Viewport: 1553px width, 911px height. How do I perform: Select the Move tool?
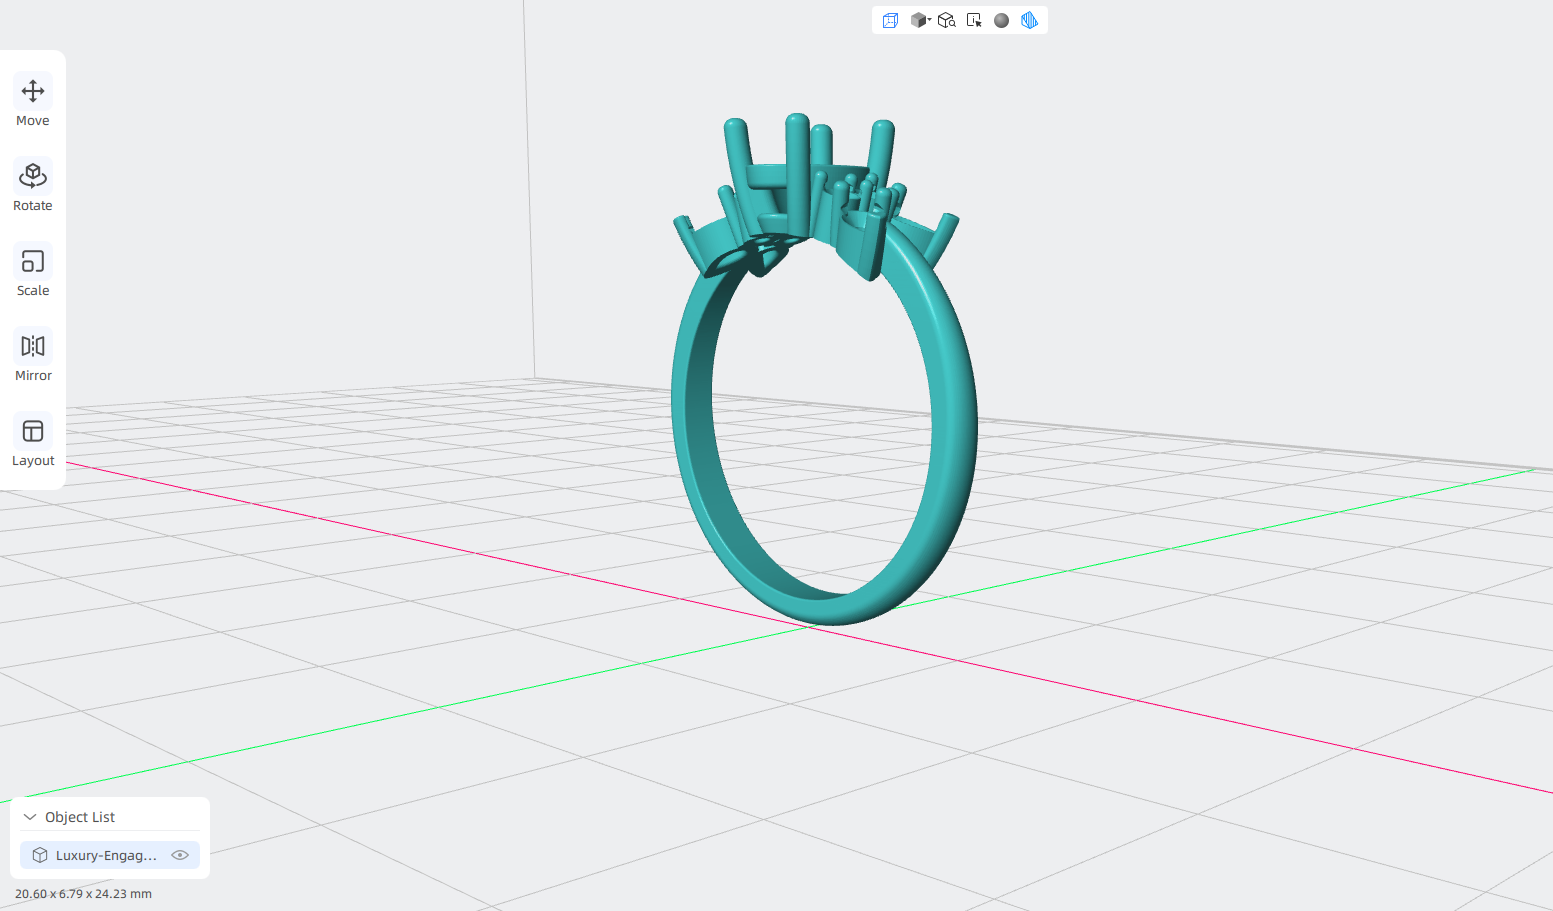click(x=33, y=102)
